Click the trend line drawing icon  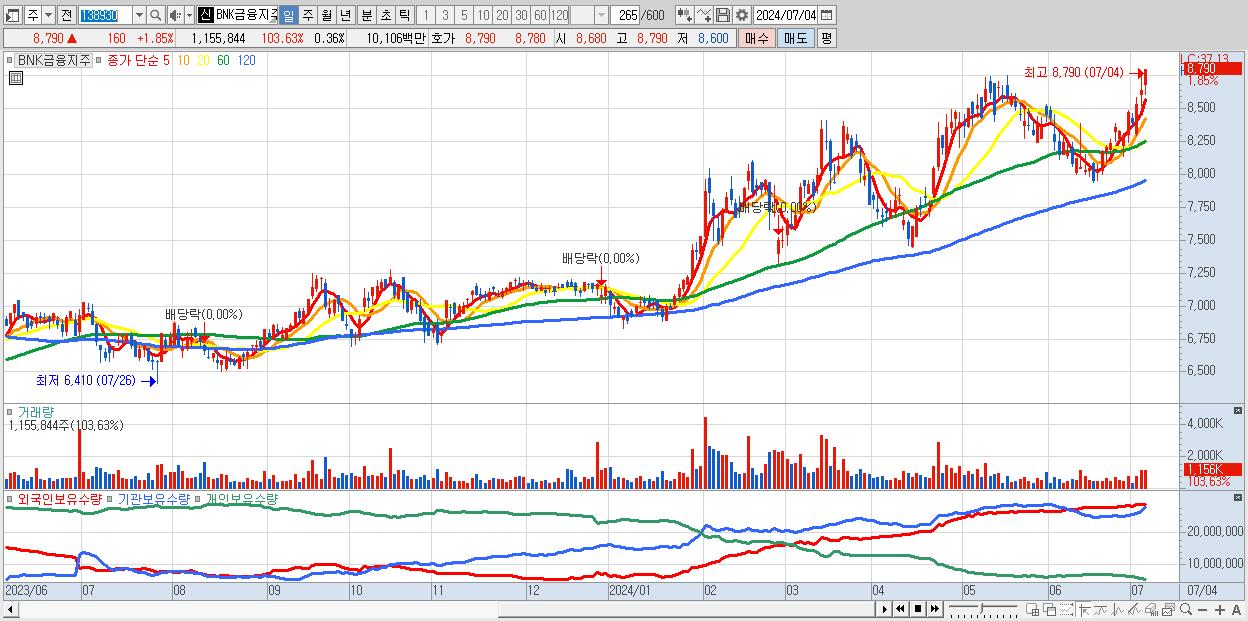1101,609
